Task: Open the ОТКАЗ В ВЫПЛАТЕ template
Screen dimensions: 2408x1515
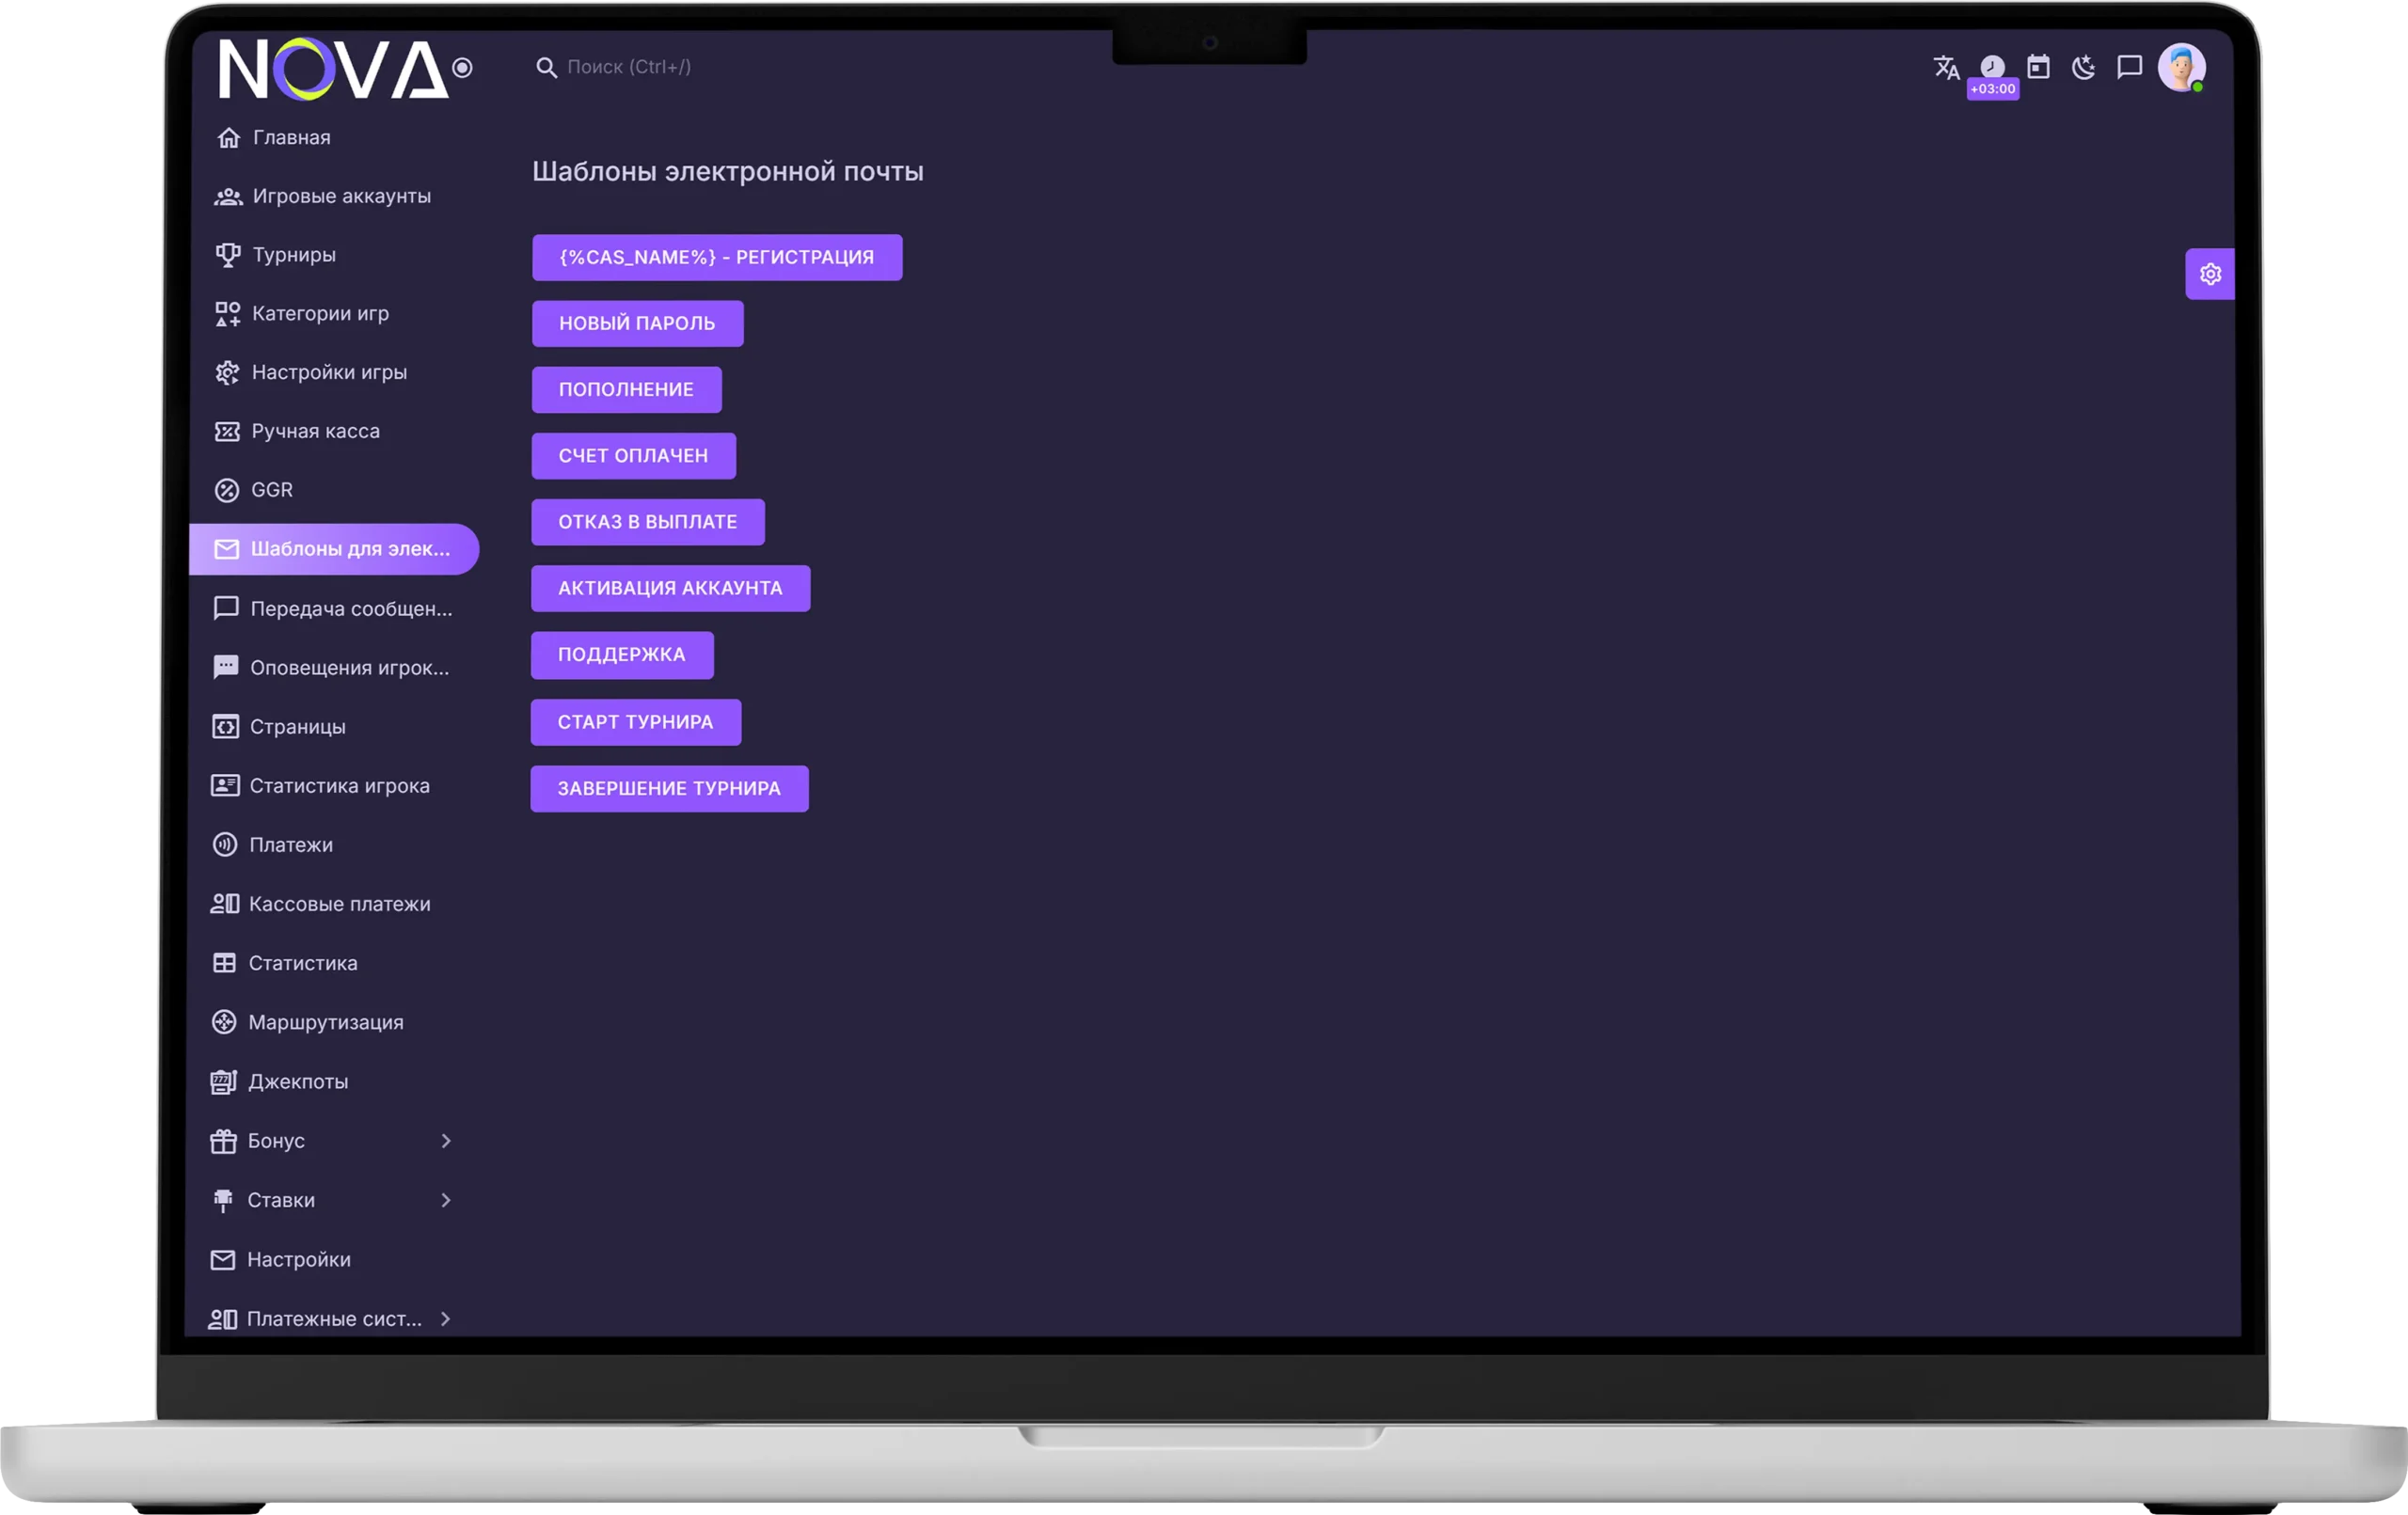Action: (x=647, y=522)
